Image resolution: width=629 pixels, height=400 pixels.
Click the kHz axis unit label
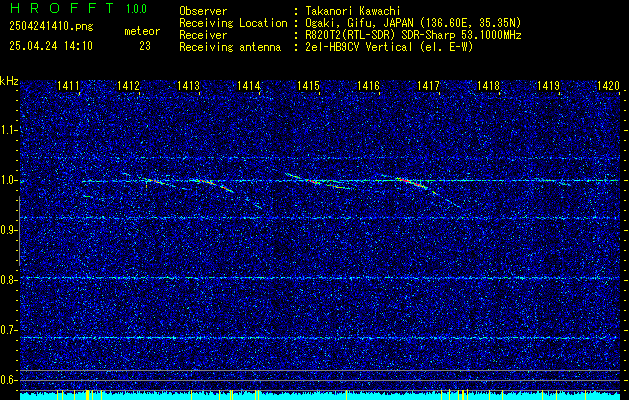coord(9,81)
